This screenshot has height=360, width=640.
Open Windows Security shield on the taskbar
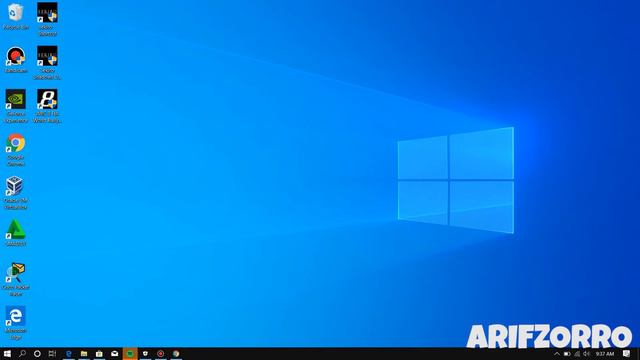coord(145,353)
